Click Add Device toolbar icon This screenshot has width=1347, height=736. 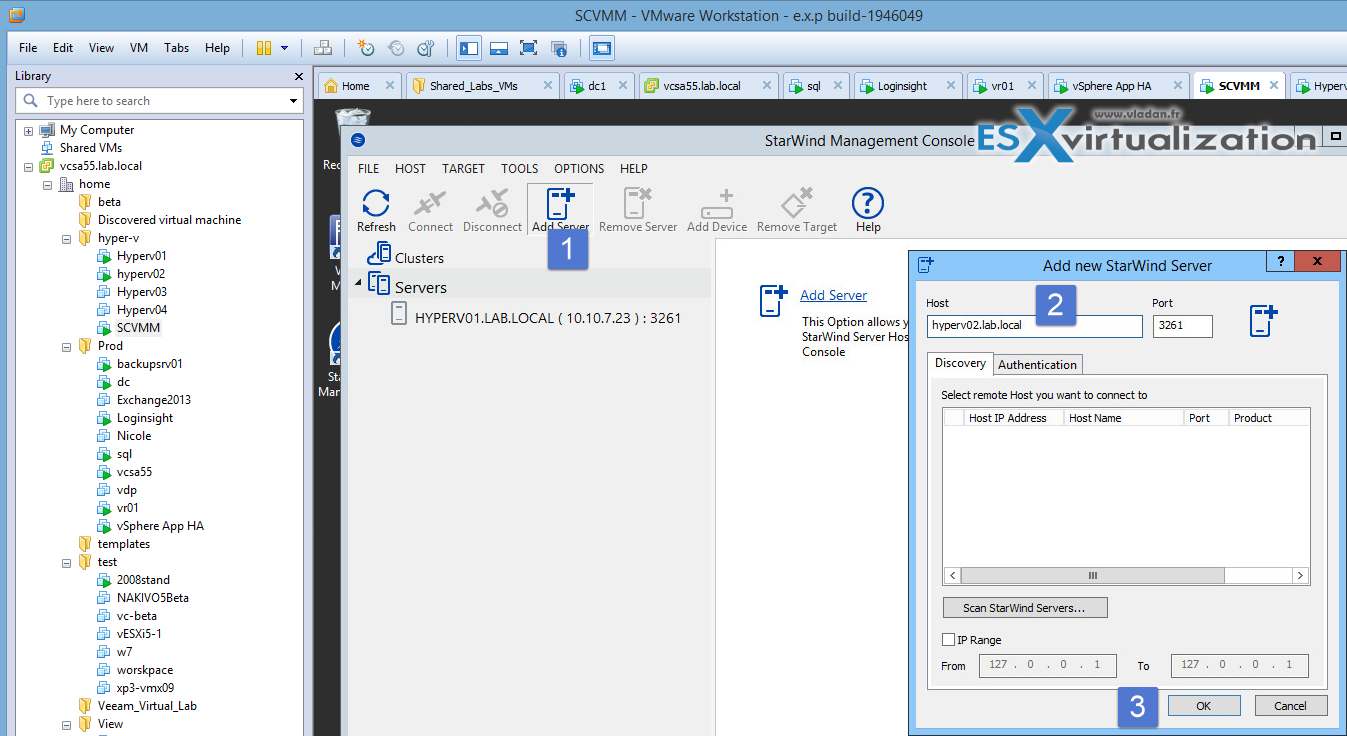pos(717,211)
